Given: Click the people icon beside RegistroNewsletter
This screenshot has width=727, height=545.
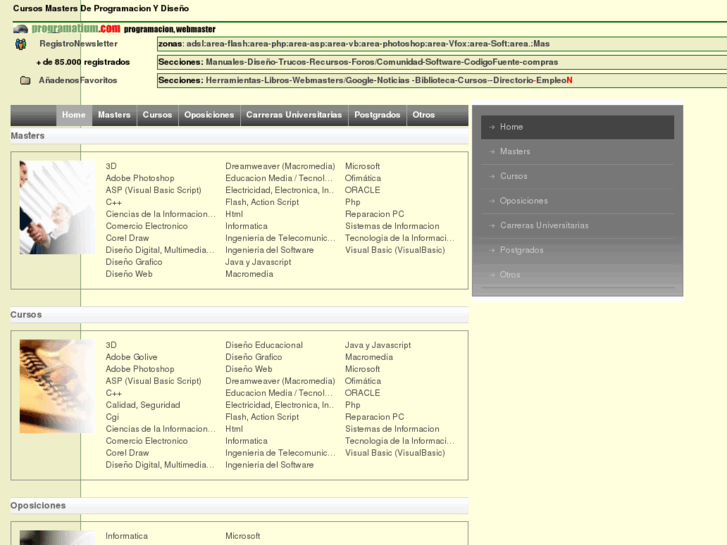Looking at the screenshot, I should pyautogui.click(x=20, y=44).
